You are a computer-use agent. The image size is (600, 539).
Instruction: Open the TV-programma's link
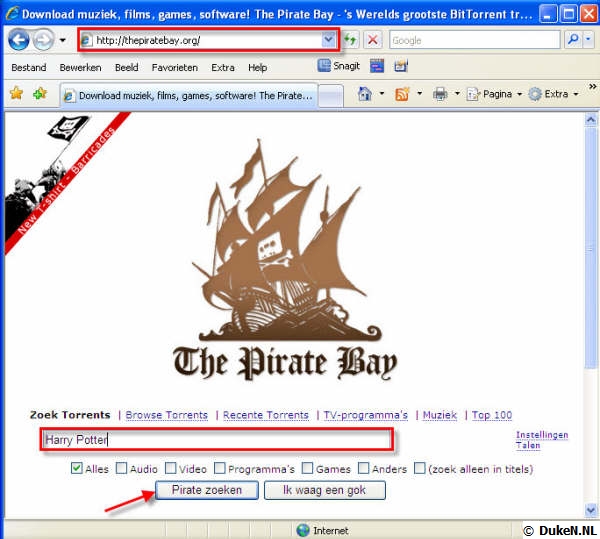[x=365, y=415]
